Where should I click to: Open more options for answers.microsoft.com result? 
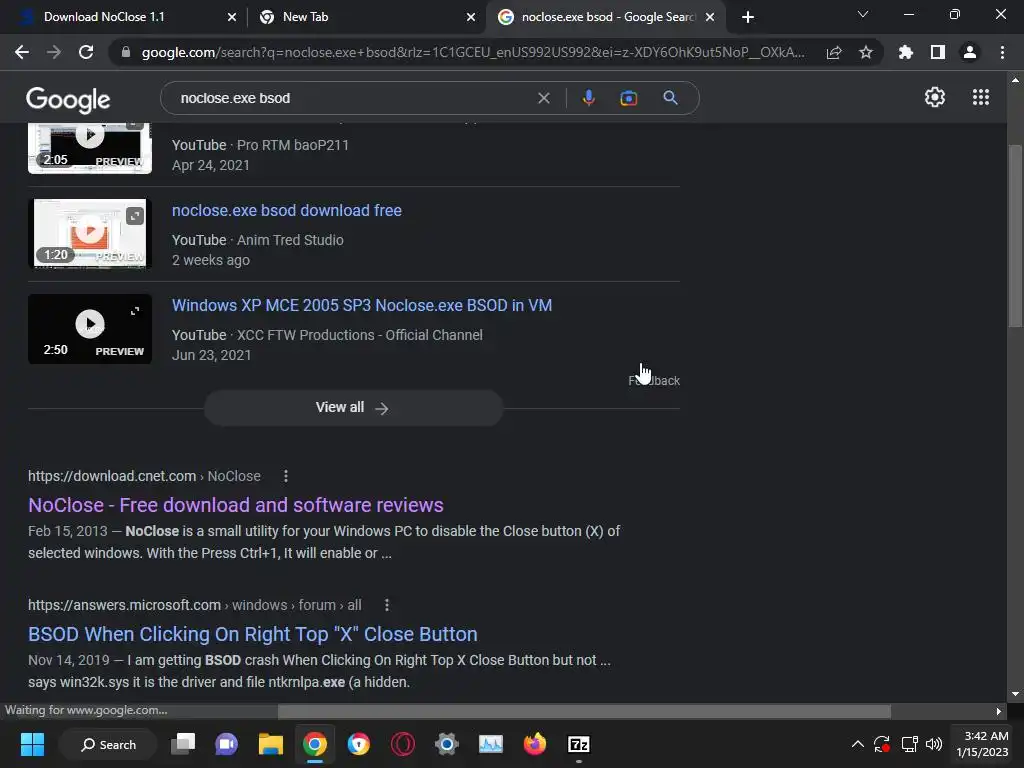[387, 605]
